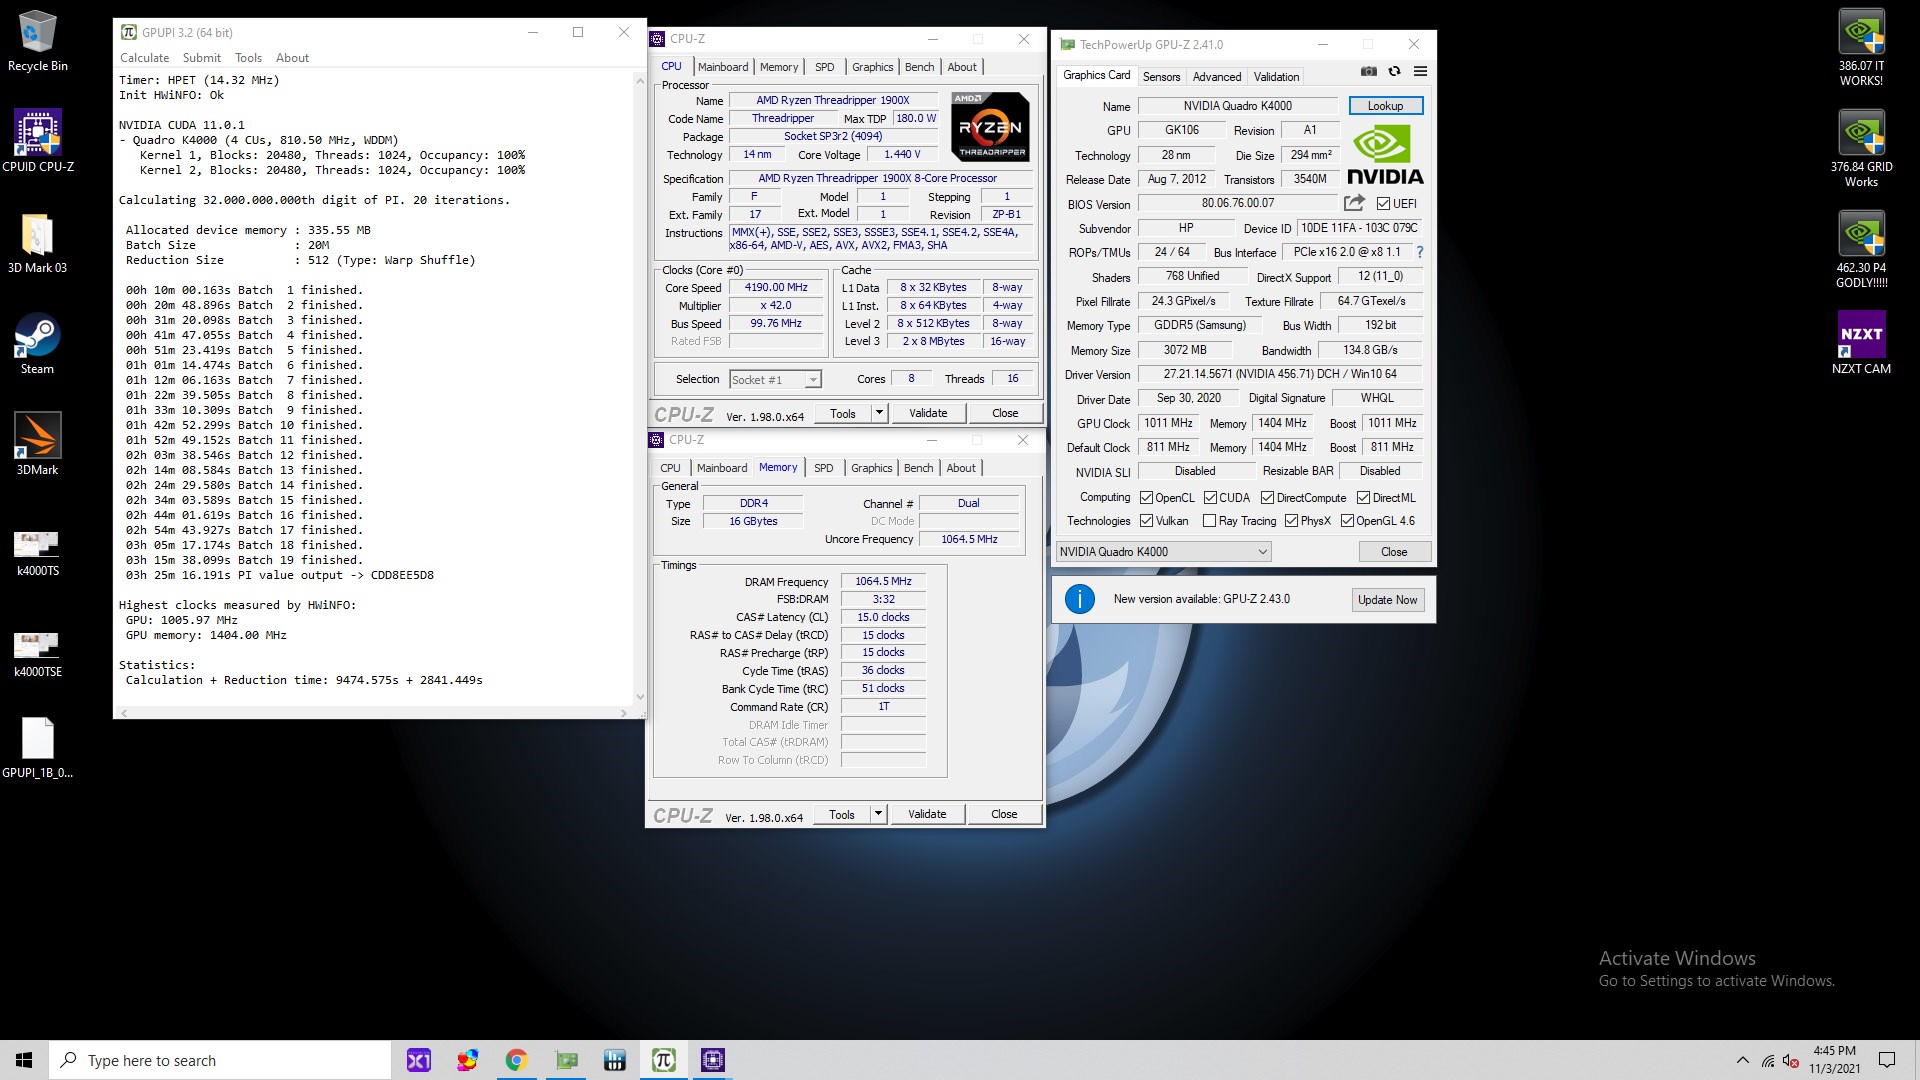Open notification center icon
The width and height of the screenshot is (1920, 1080).
point(1887,1060)
